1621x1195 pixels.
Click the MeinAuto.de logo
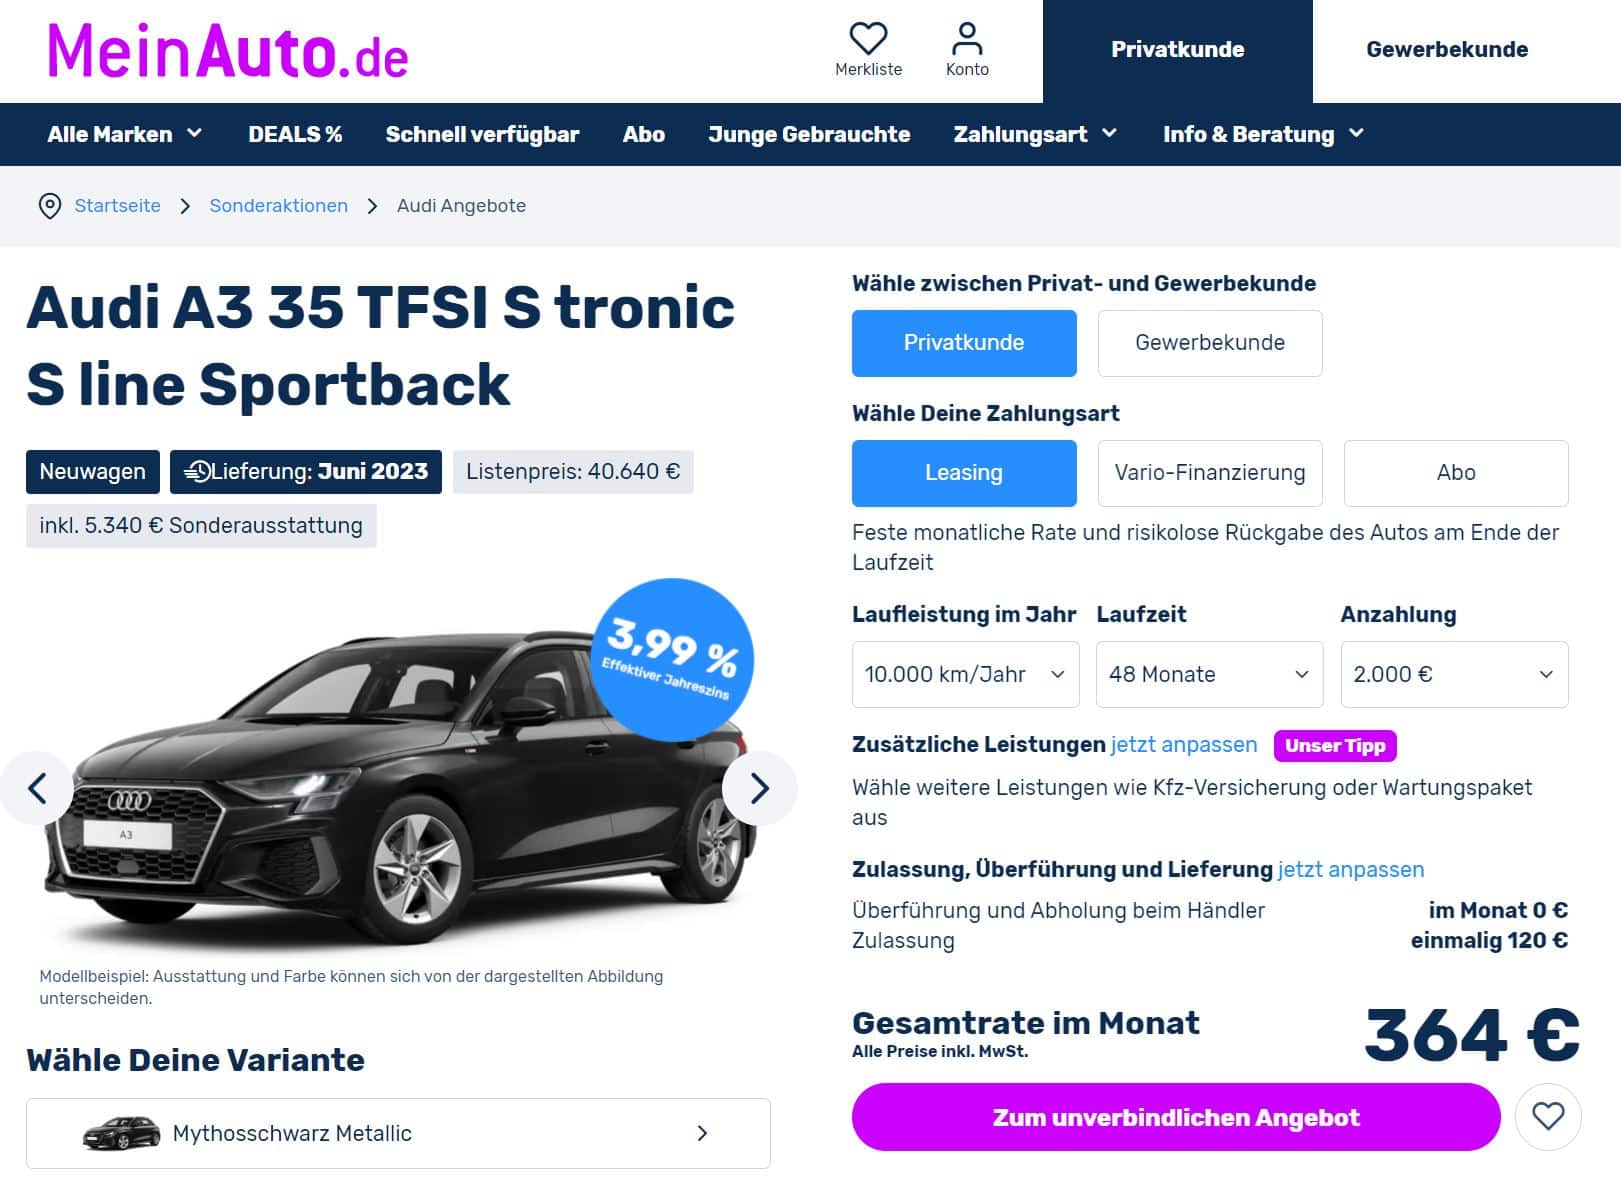228,51
